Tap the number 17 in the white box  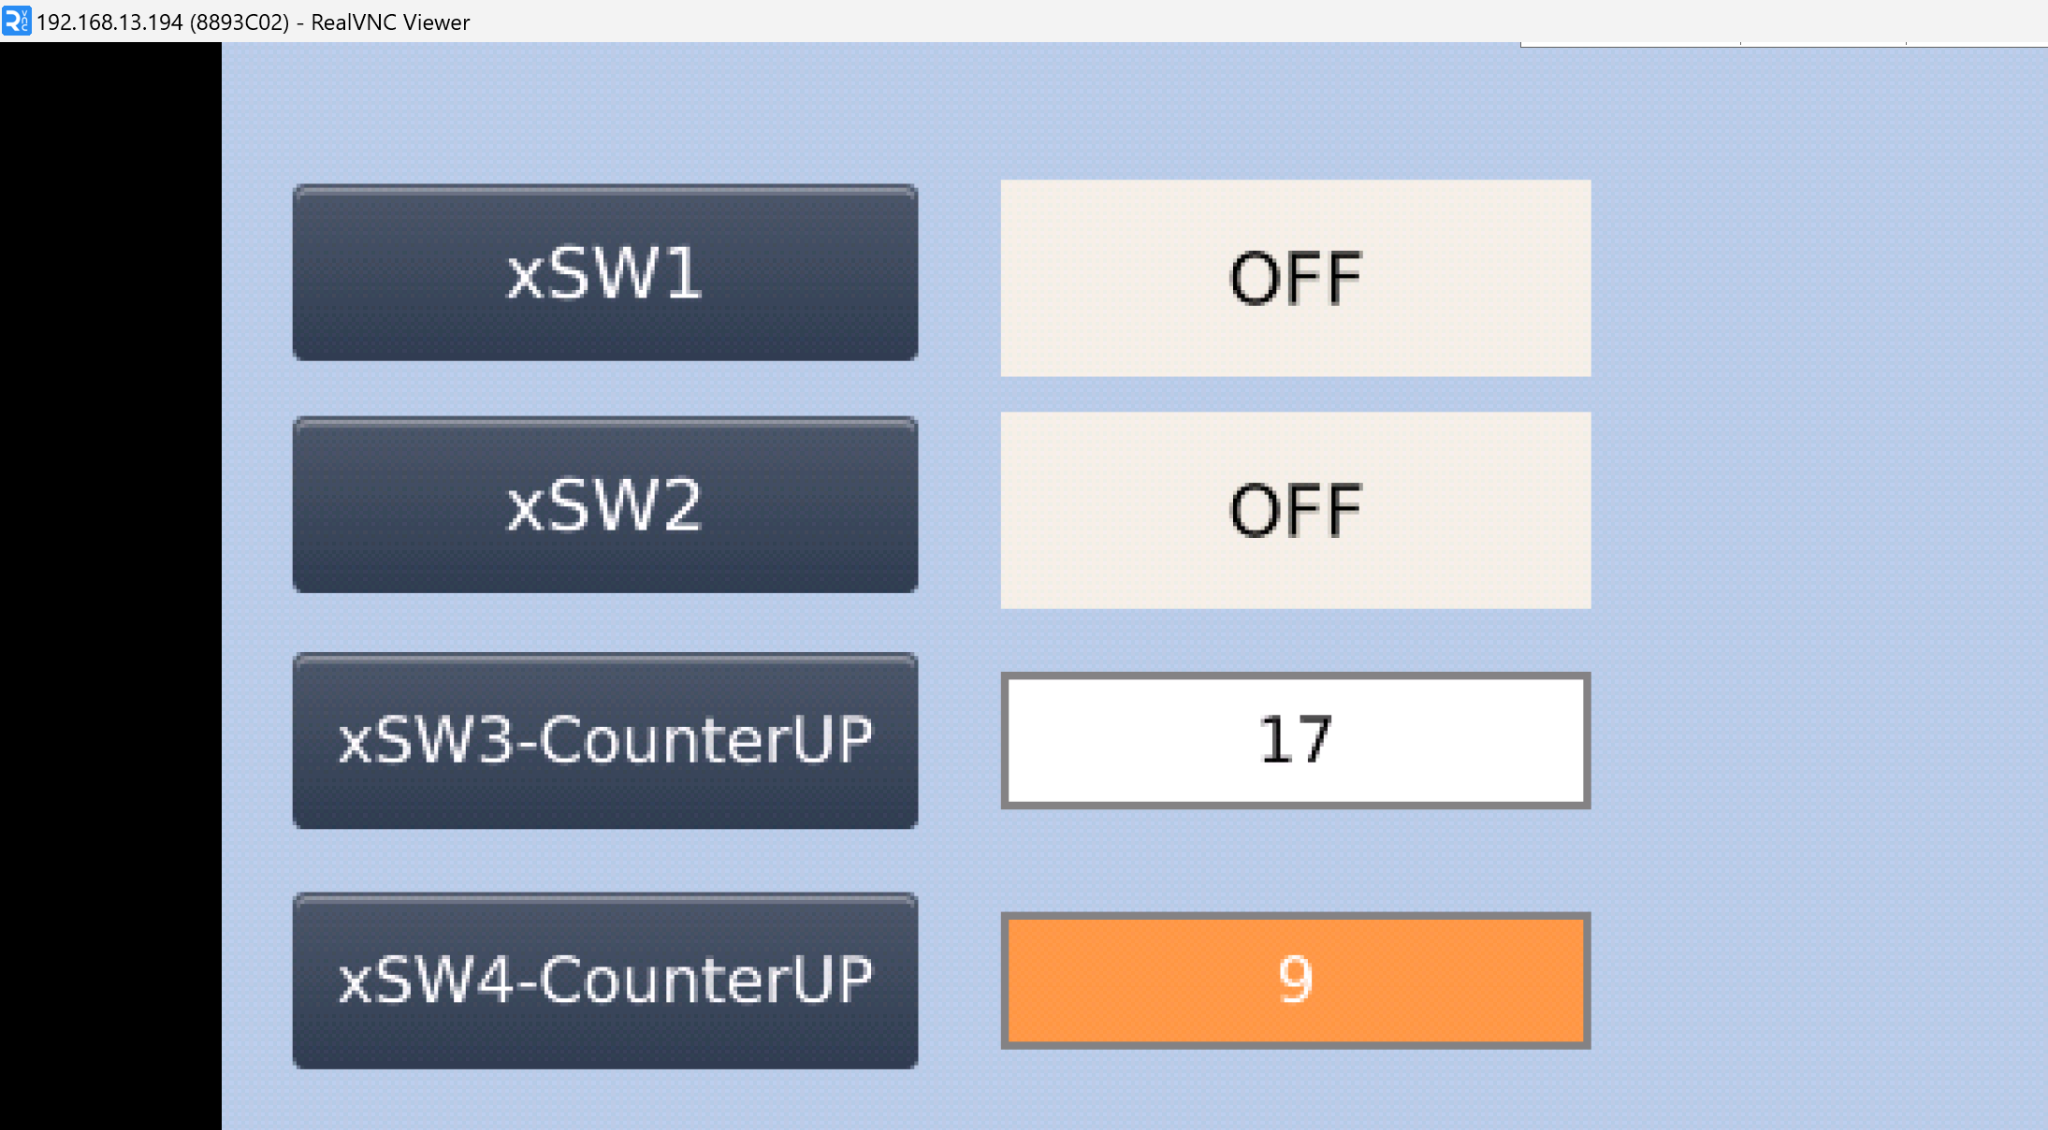point(1295,740)
